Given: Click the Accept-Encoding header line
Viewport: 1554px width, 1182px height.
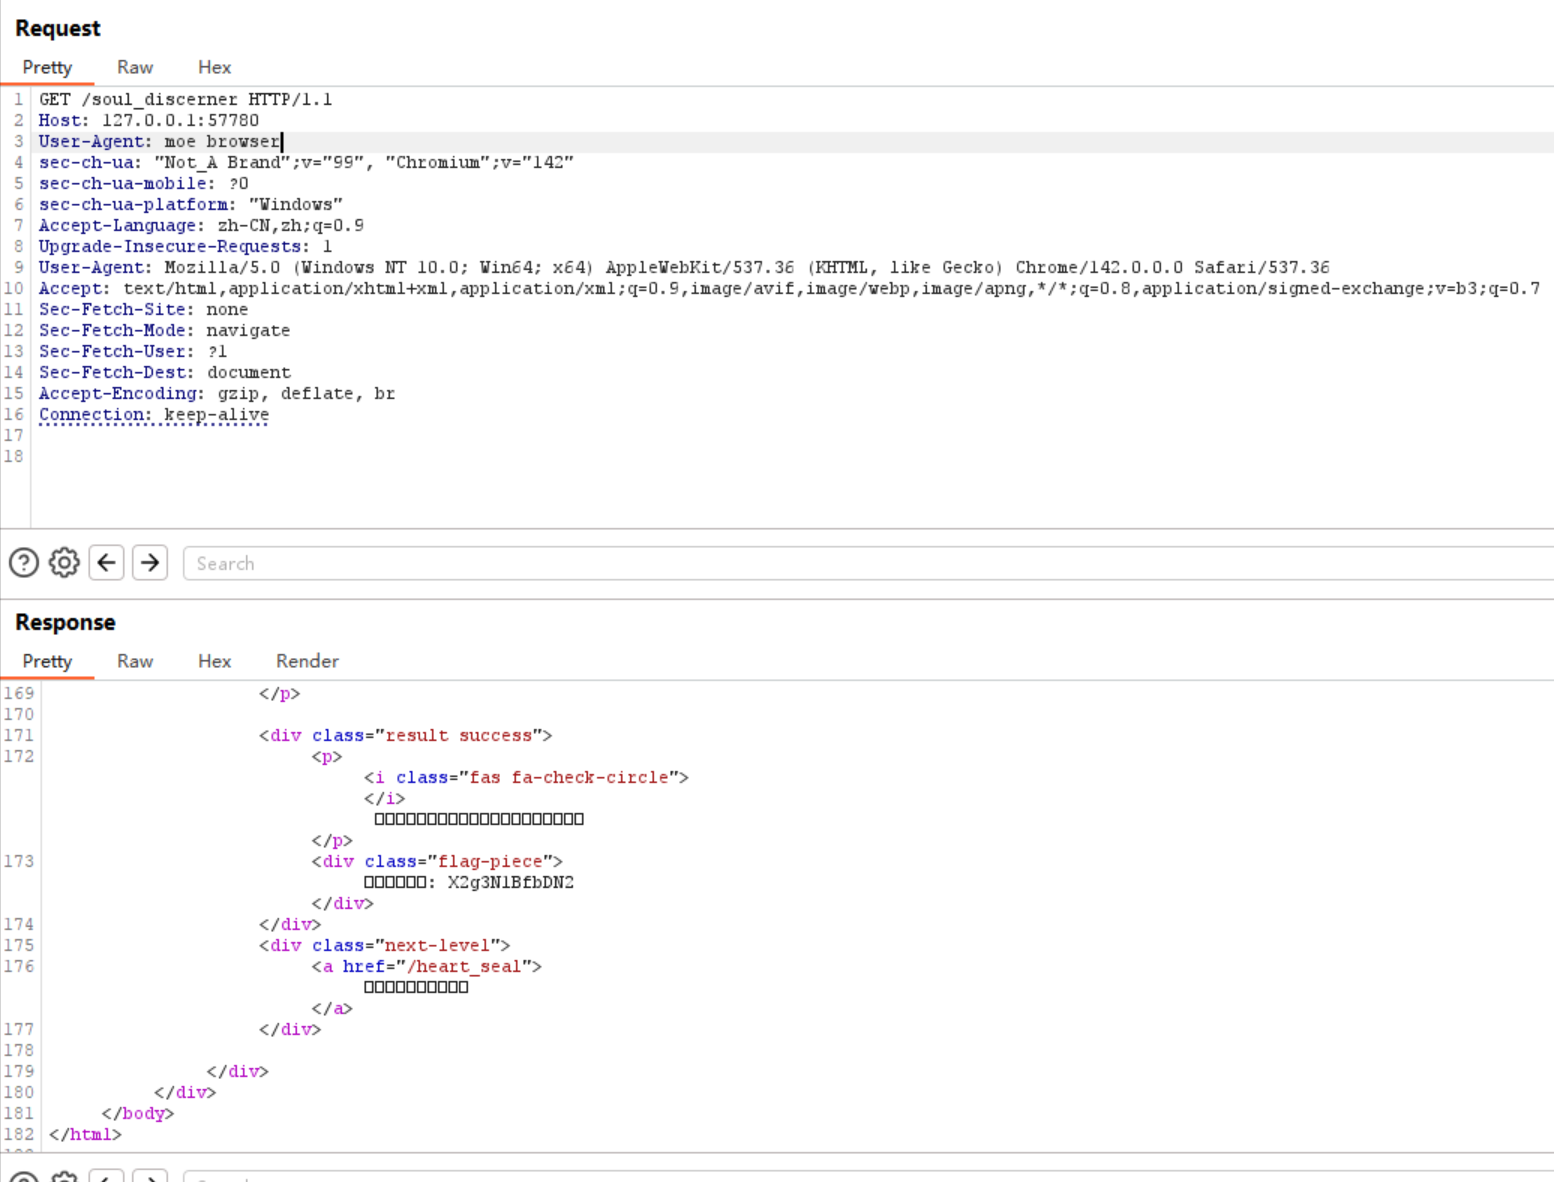Looking at the screenshot, I should (x=217, y=393).
